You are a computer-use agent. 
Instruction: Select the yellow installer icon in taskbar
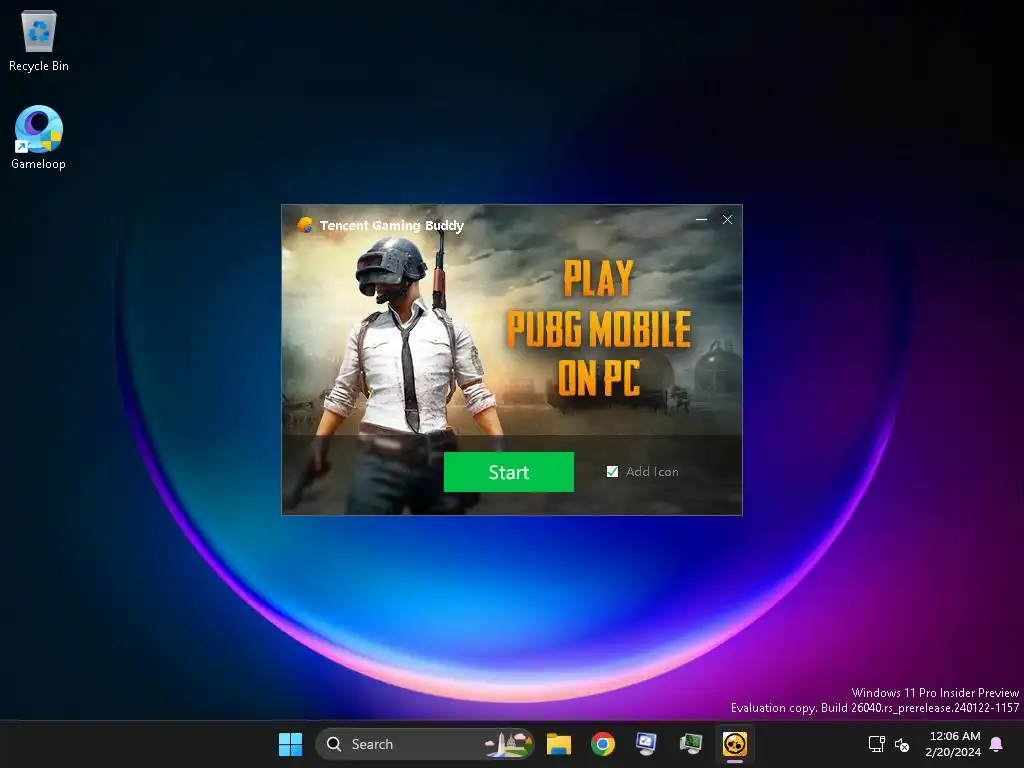[735, 744]
